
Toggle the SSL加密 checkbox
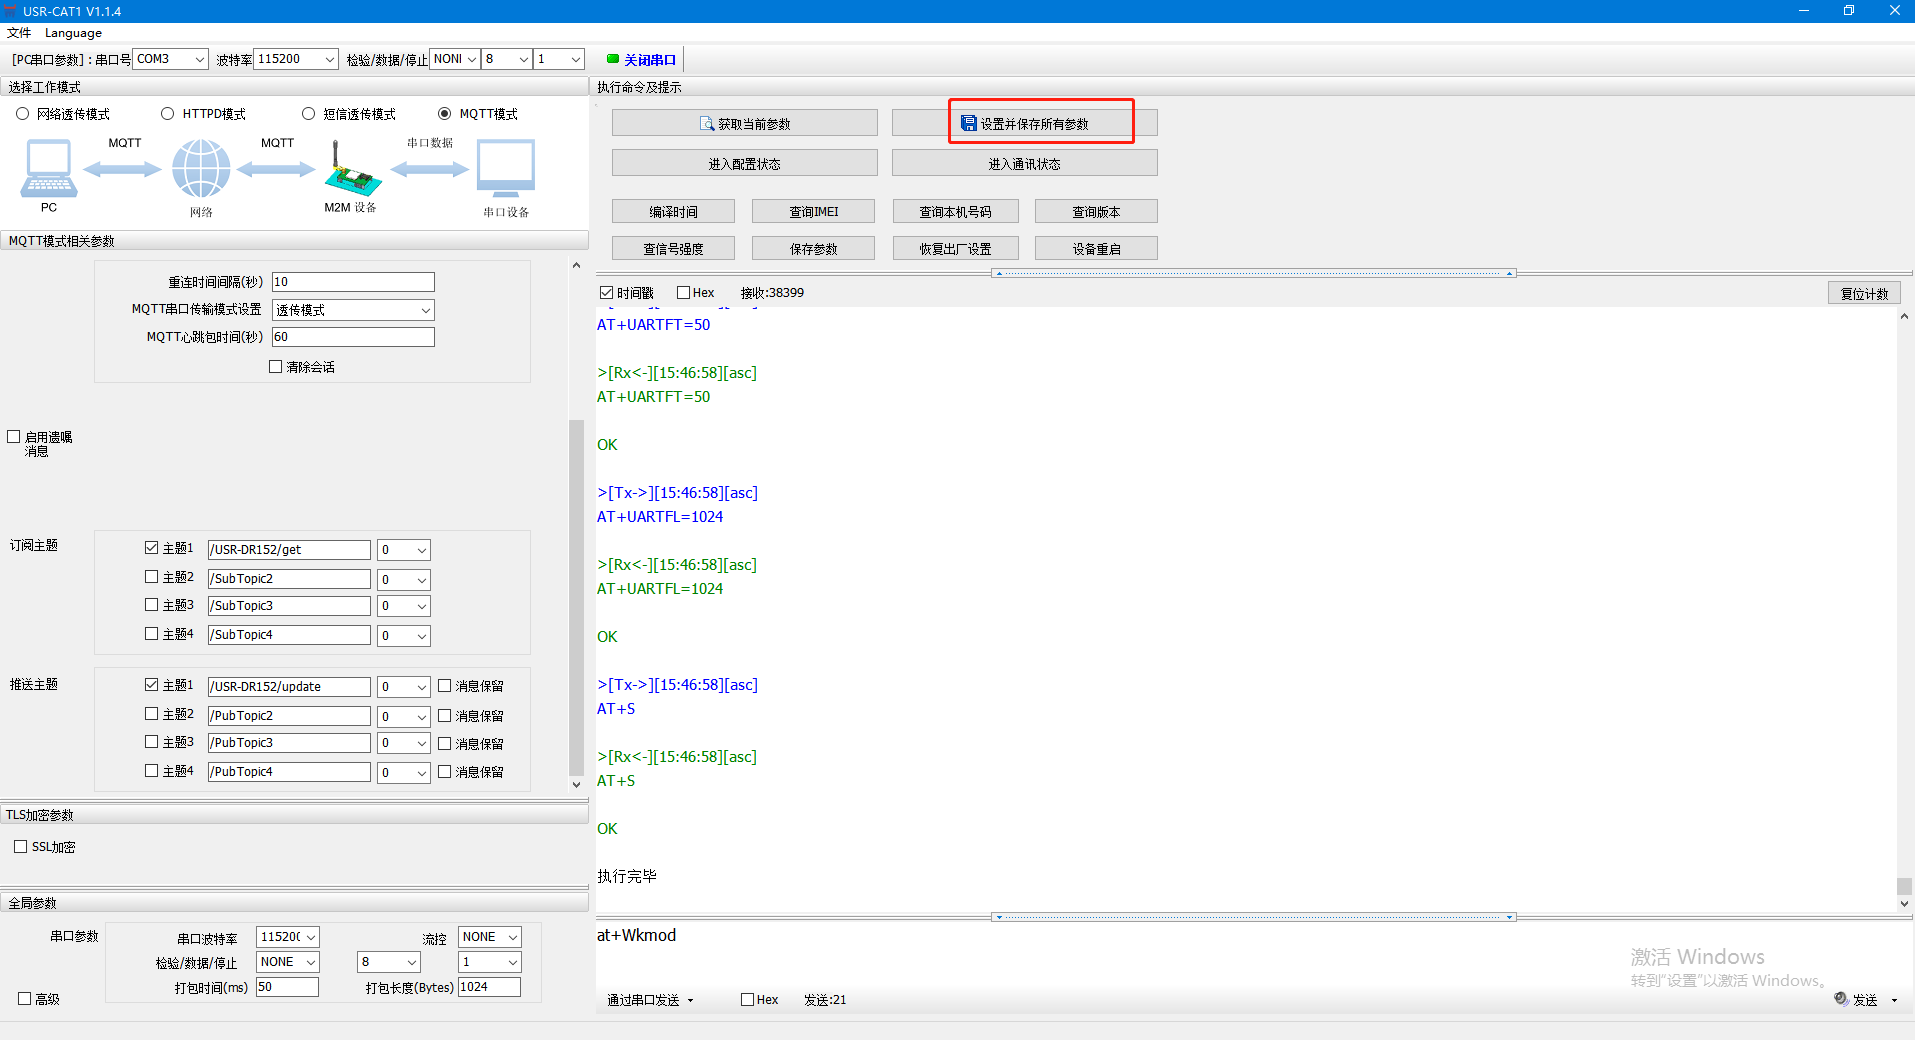pos(21,847)
